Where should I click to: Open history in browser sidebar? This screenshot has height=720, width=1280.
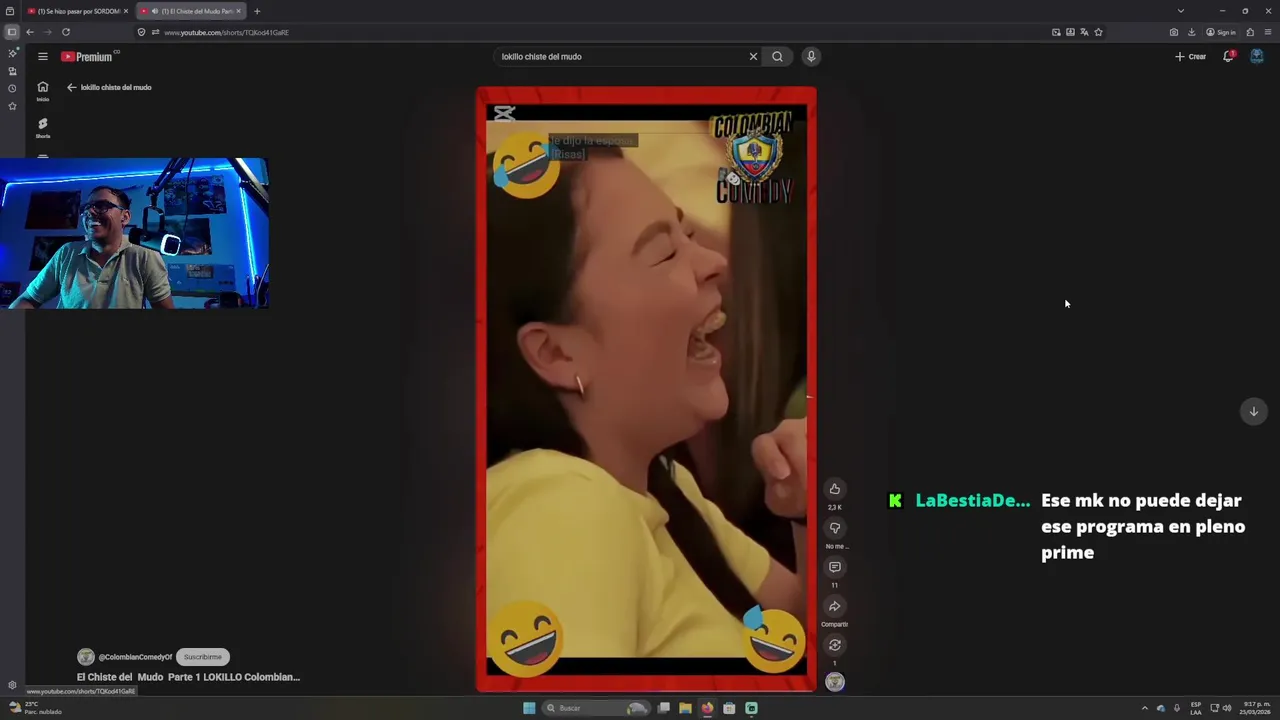[x=12, y=88]
